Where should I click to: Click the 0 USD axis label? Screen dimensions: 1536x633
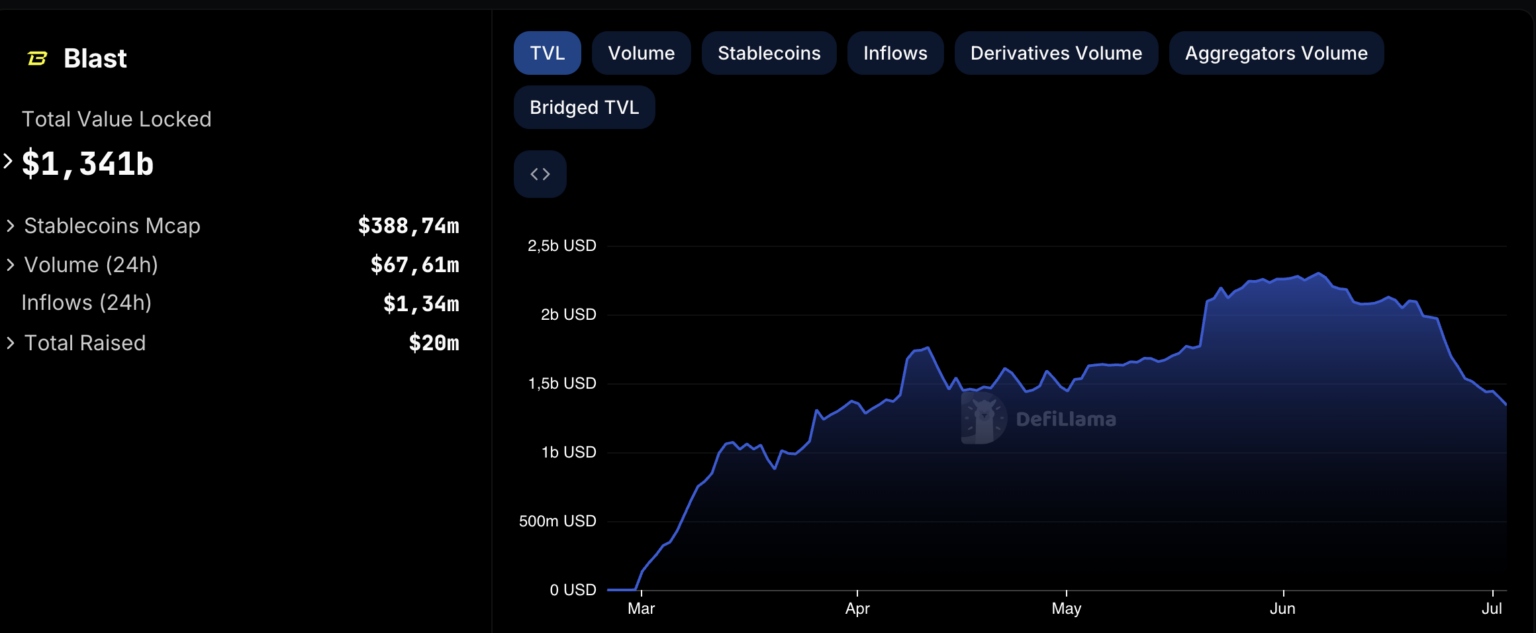point(573,590)
